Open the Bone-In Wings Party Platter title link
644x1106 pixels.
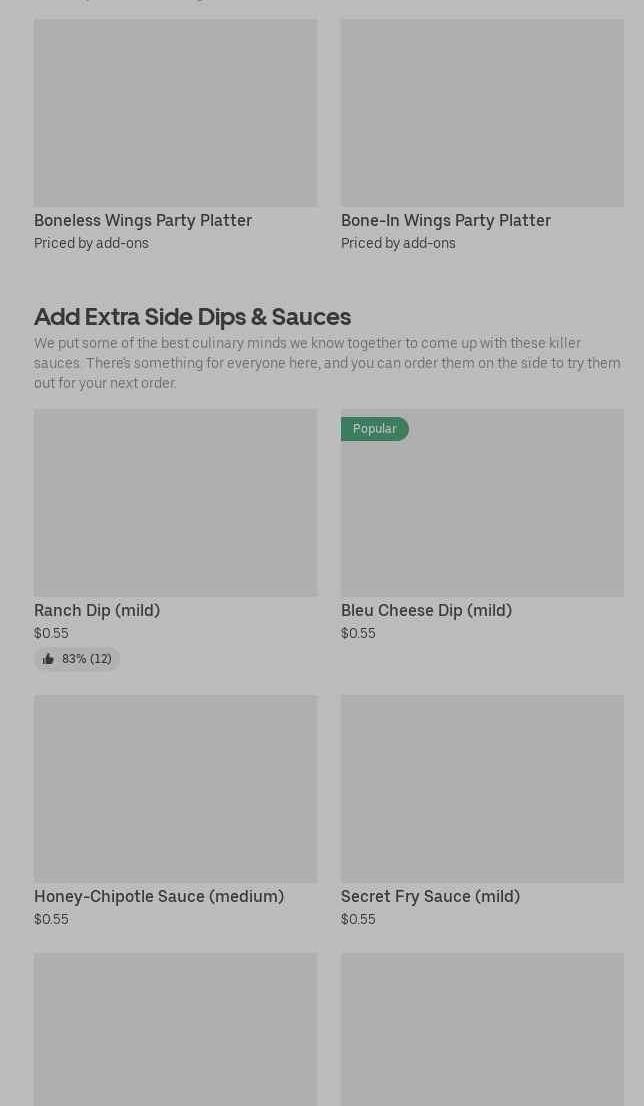pos(446,220)
